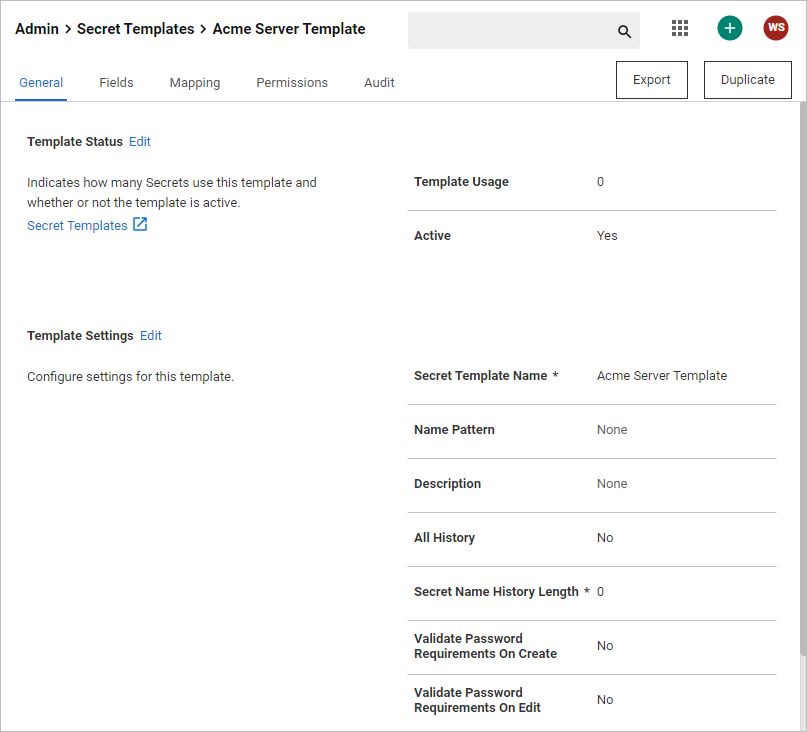Click the Duplicate button
This screenshot has height=732, width=807.
(x=748, y=80)
